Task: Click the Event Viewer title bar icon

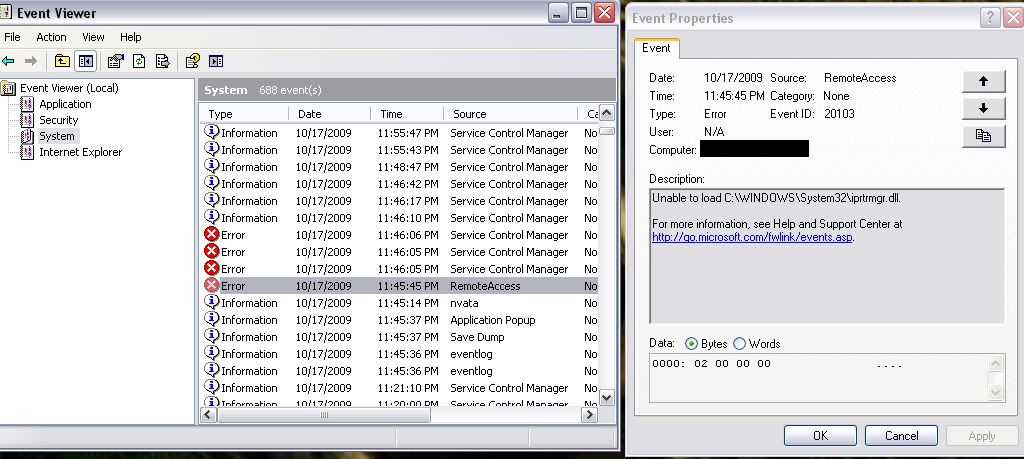Action: (x=5, y=12)
